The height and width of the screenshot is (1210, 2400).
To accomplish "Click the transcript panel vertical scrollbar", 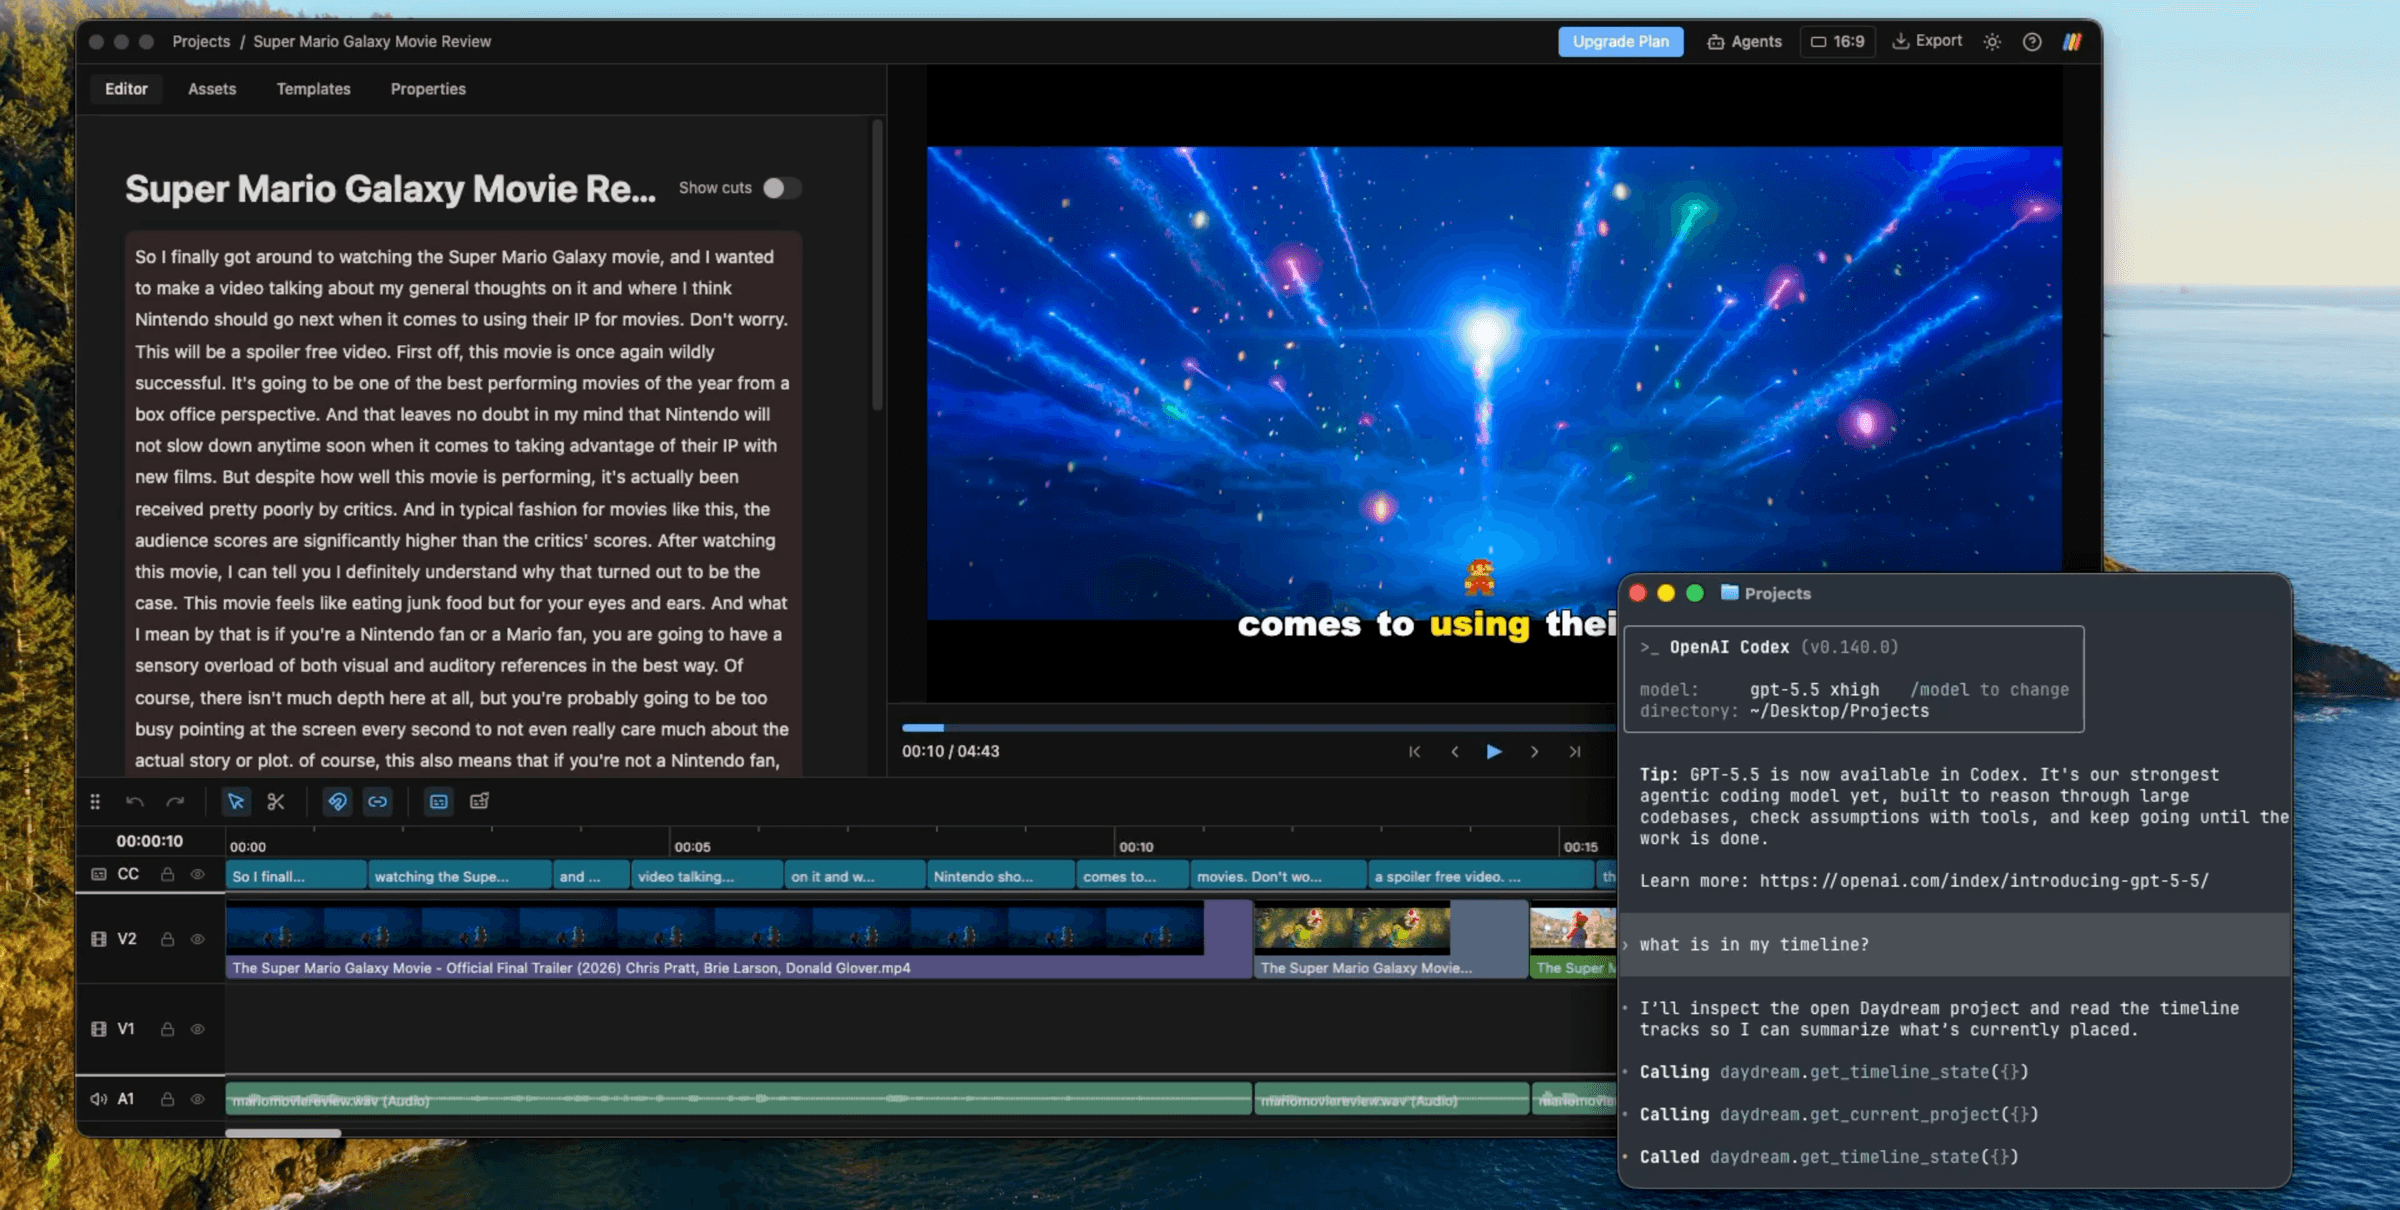I will click(877, 265).
